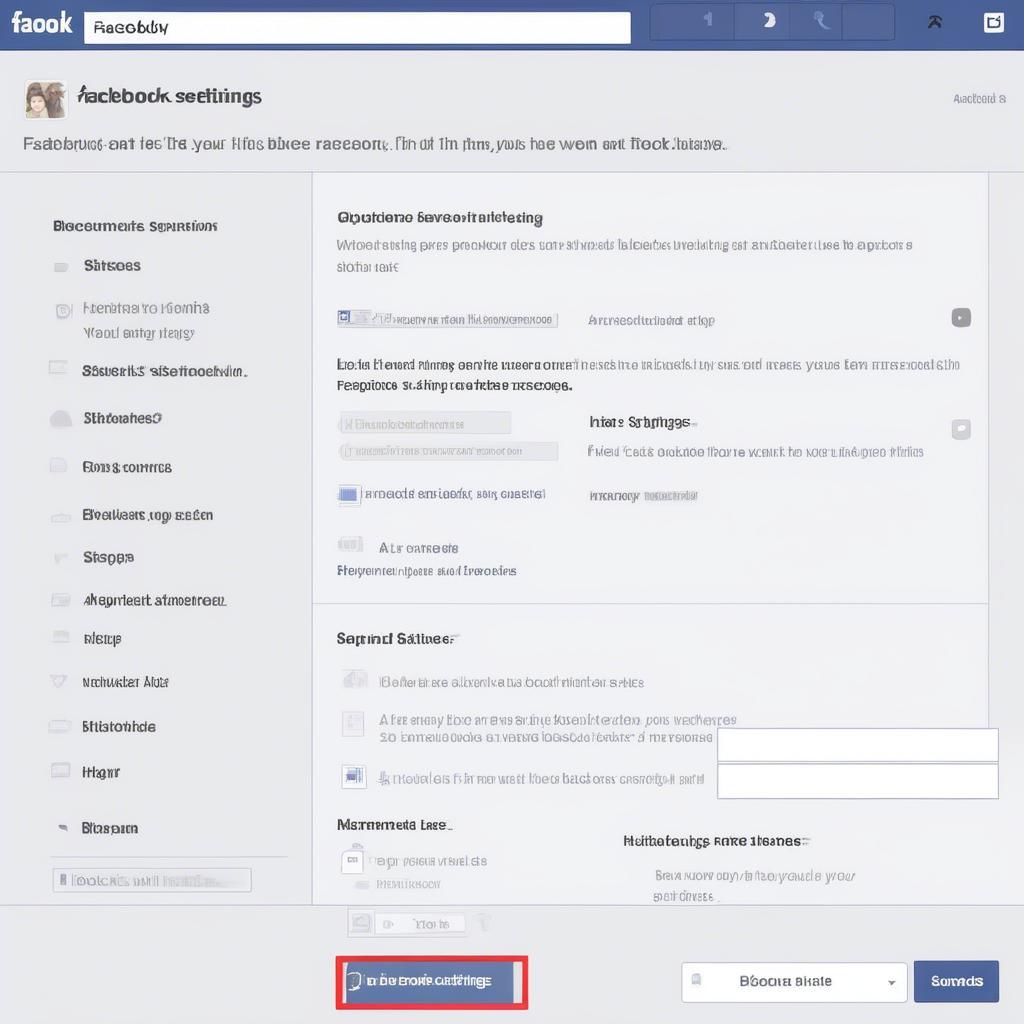Click the icon under "Msmenneta Lase"
The height and width of the screenshot is (1024, 1024).
click(x=352, y=859)
